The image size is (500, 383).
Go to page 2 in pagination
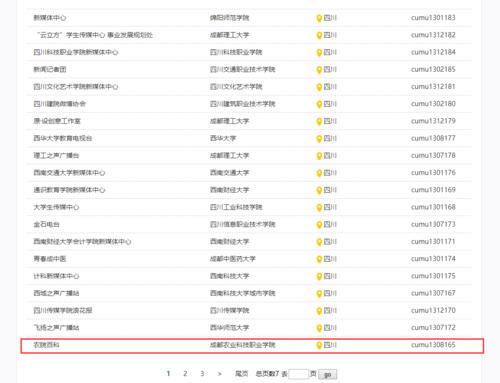tap(185, 374)
